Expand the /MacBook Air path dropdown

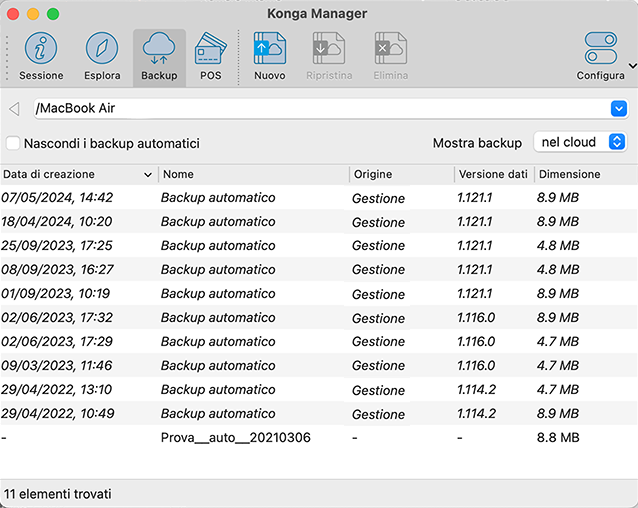coord(618,109)
